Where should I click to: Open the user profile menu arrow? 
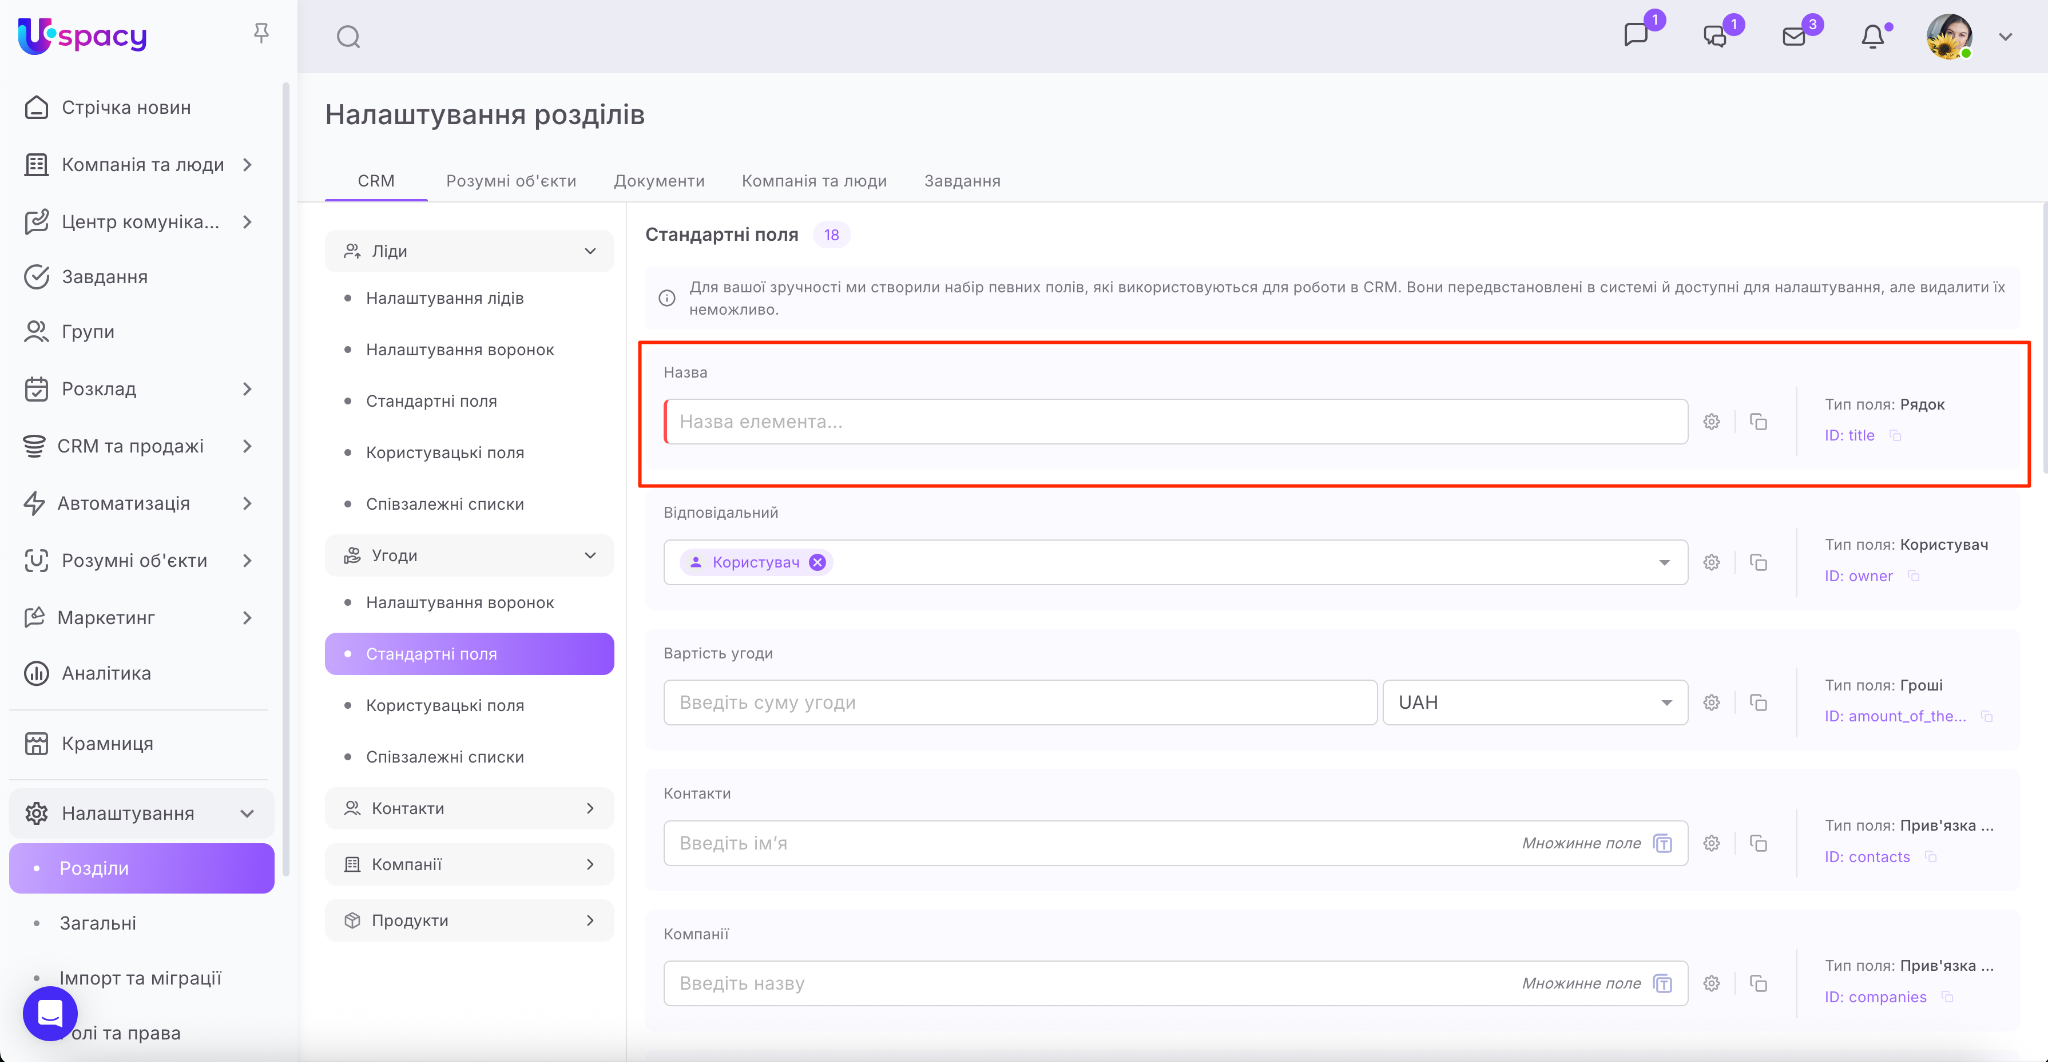pyautogui.click(x=2005, y=37)
